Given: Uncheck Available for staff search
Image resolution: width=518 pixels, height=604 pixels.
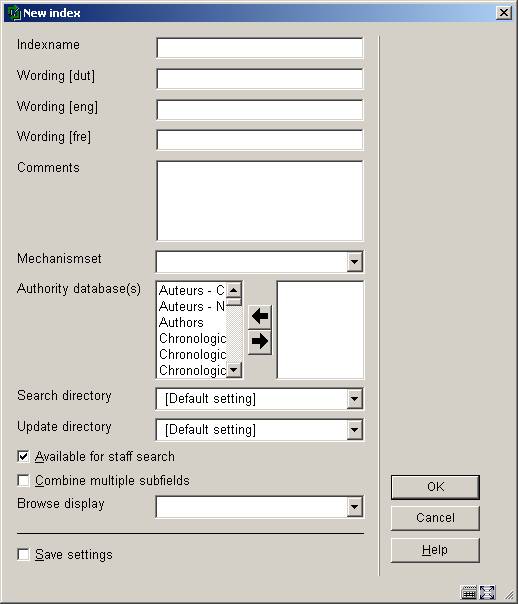Looking at the screenshot, I should 23,457.
